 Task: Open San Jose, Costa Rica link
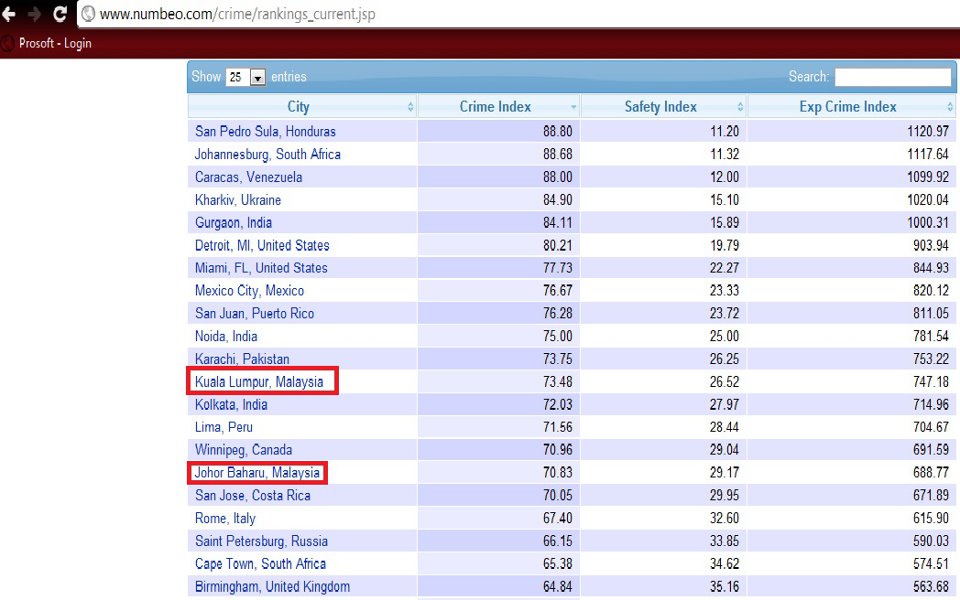point(253,495)
